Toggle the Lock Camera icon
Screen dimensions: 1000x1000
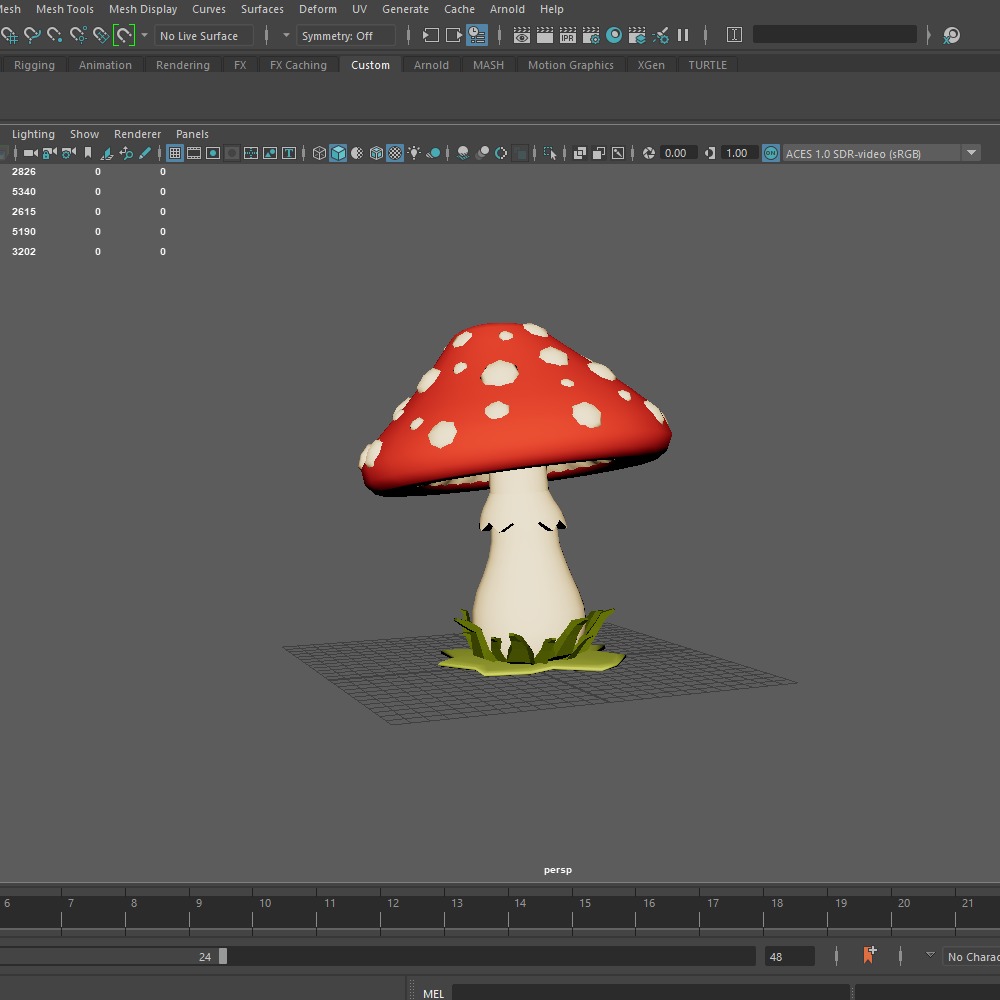click(49, 153)
